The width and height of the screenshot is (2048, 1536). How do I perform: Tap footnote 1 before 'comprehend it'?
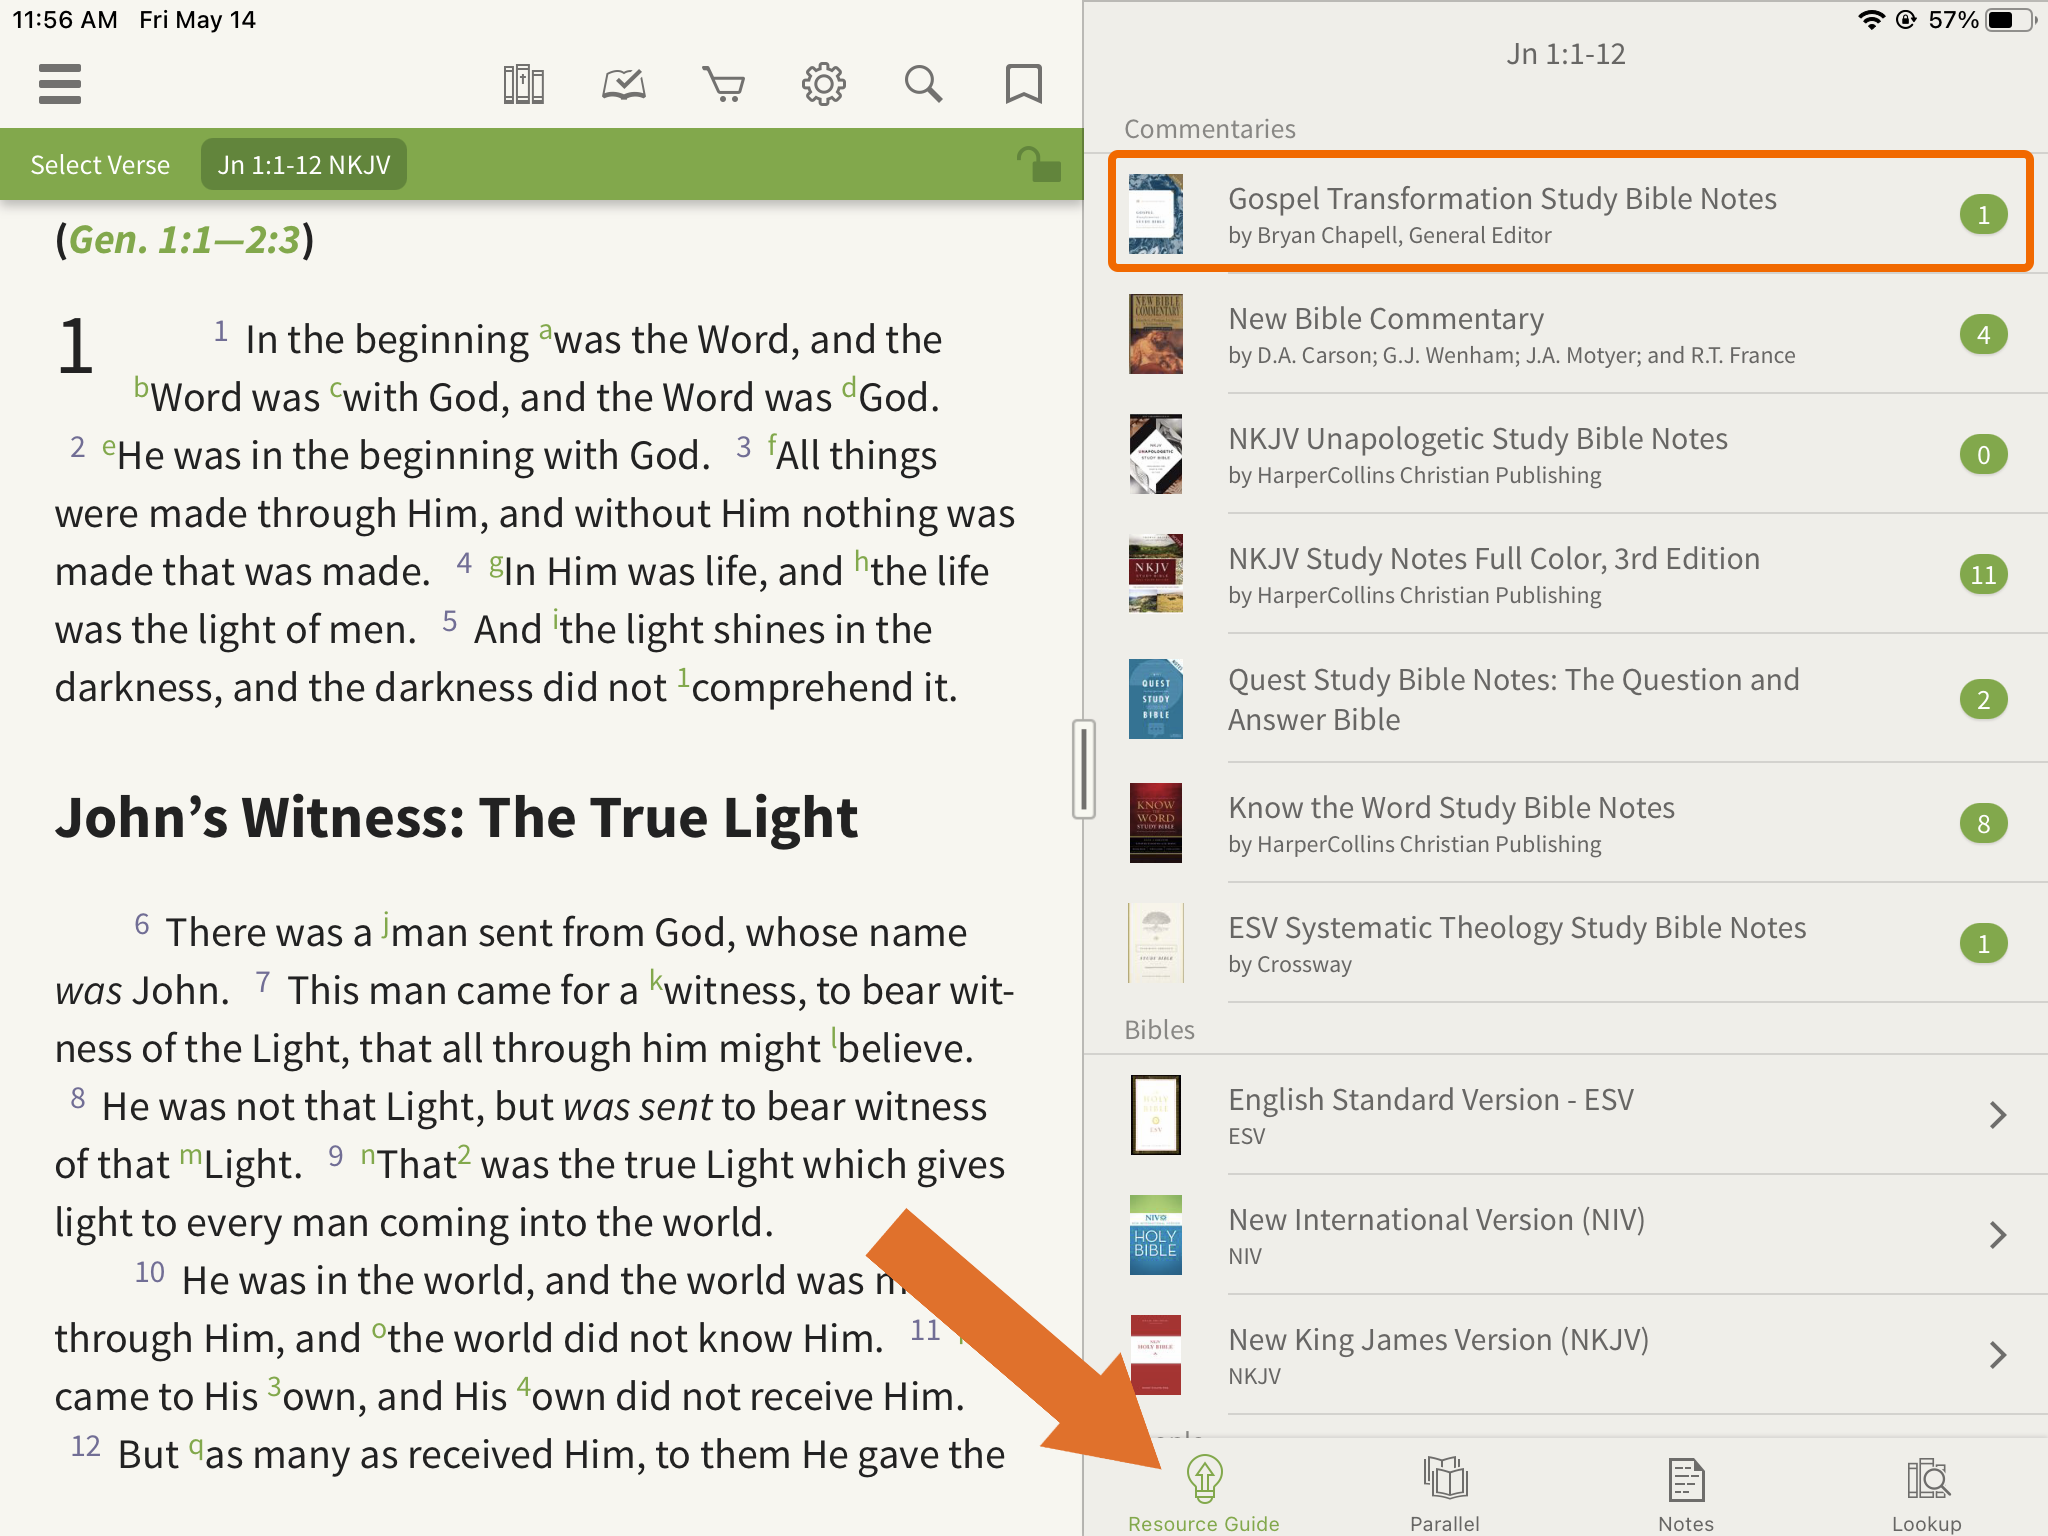click(683, 678)
